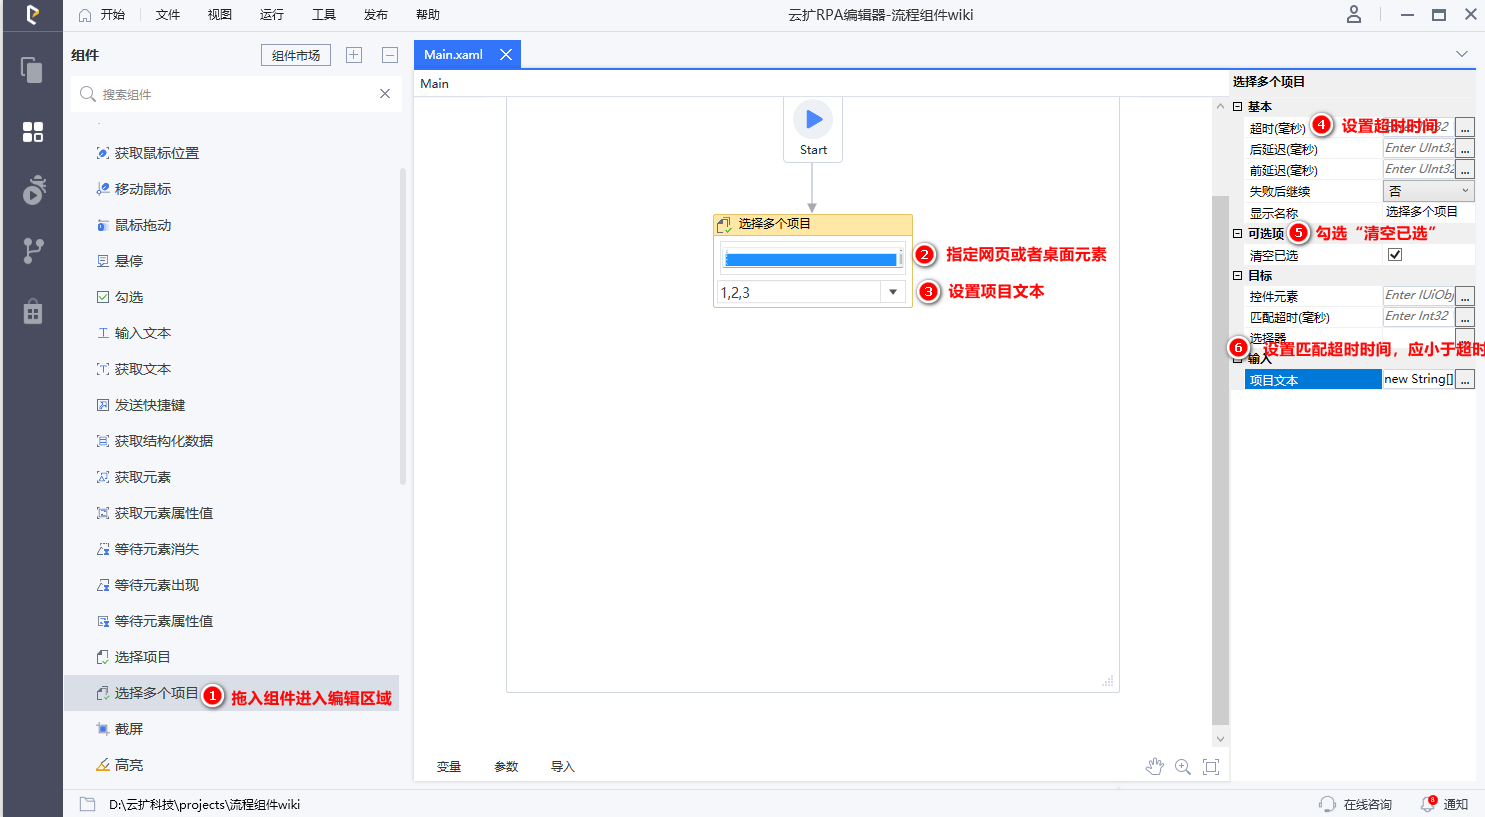Open the package store sidebar icon
Viewport: 1485px width, 817px height.
pyautogui.click(x=32, y=311)
